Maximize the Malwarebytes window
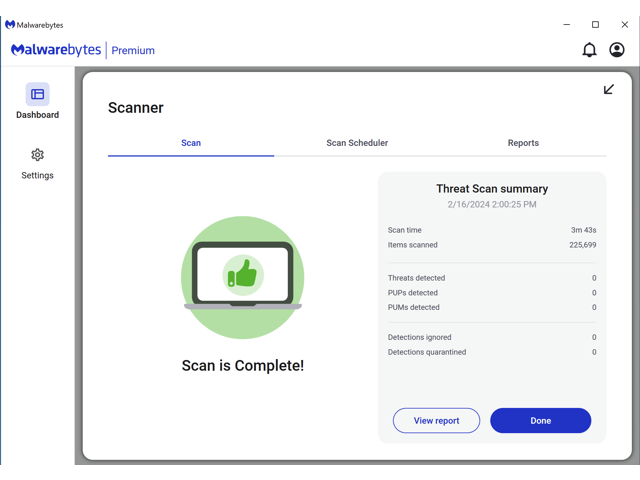 [596, 24]
